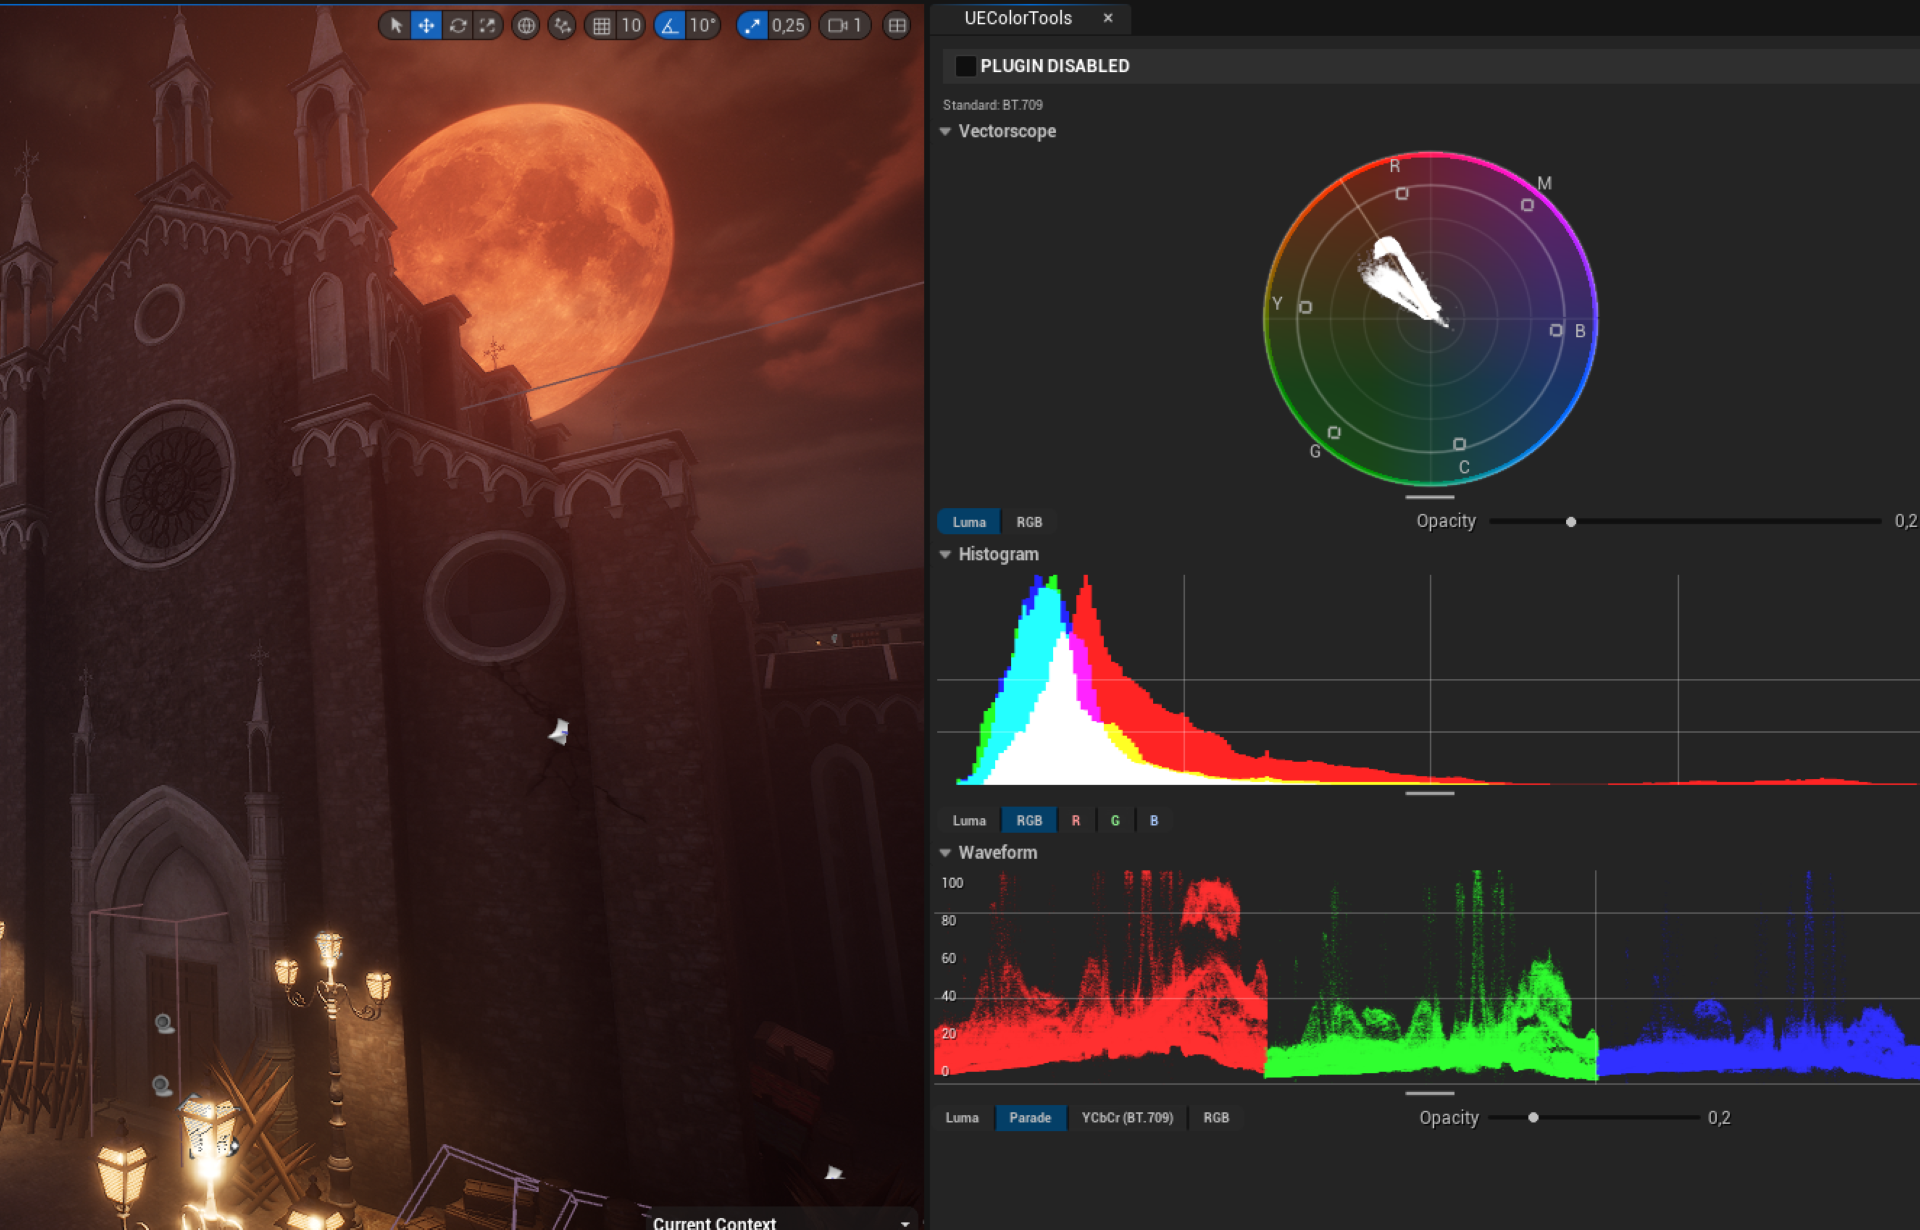The height and width of the screenshot is (1230, 1920).
Task: Click the Waveform resize handle bar
Action: point(1430,1094)
